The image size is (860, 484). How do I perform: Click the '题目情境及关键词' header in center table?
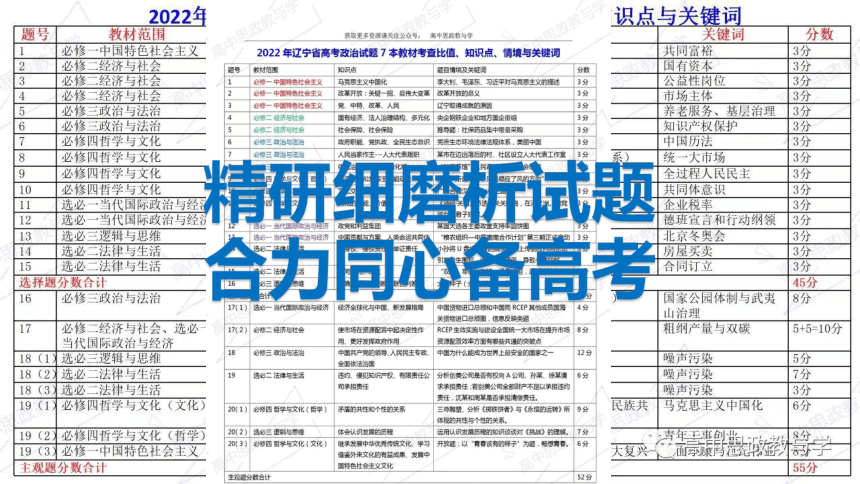tap(461, 70)
